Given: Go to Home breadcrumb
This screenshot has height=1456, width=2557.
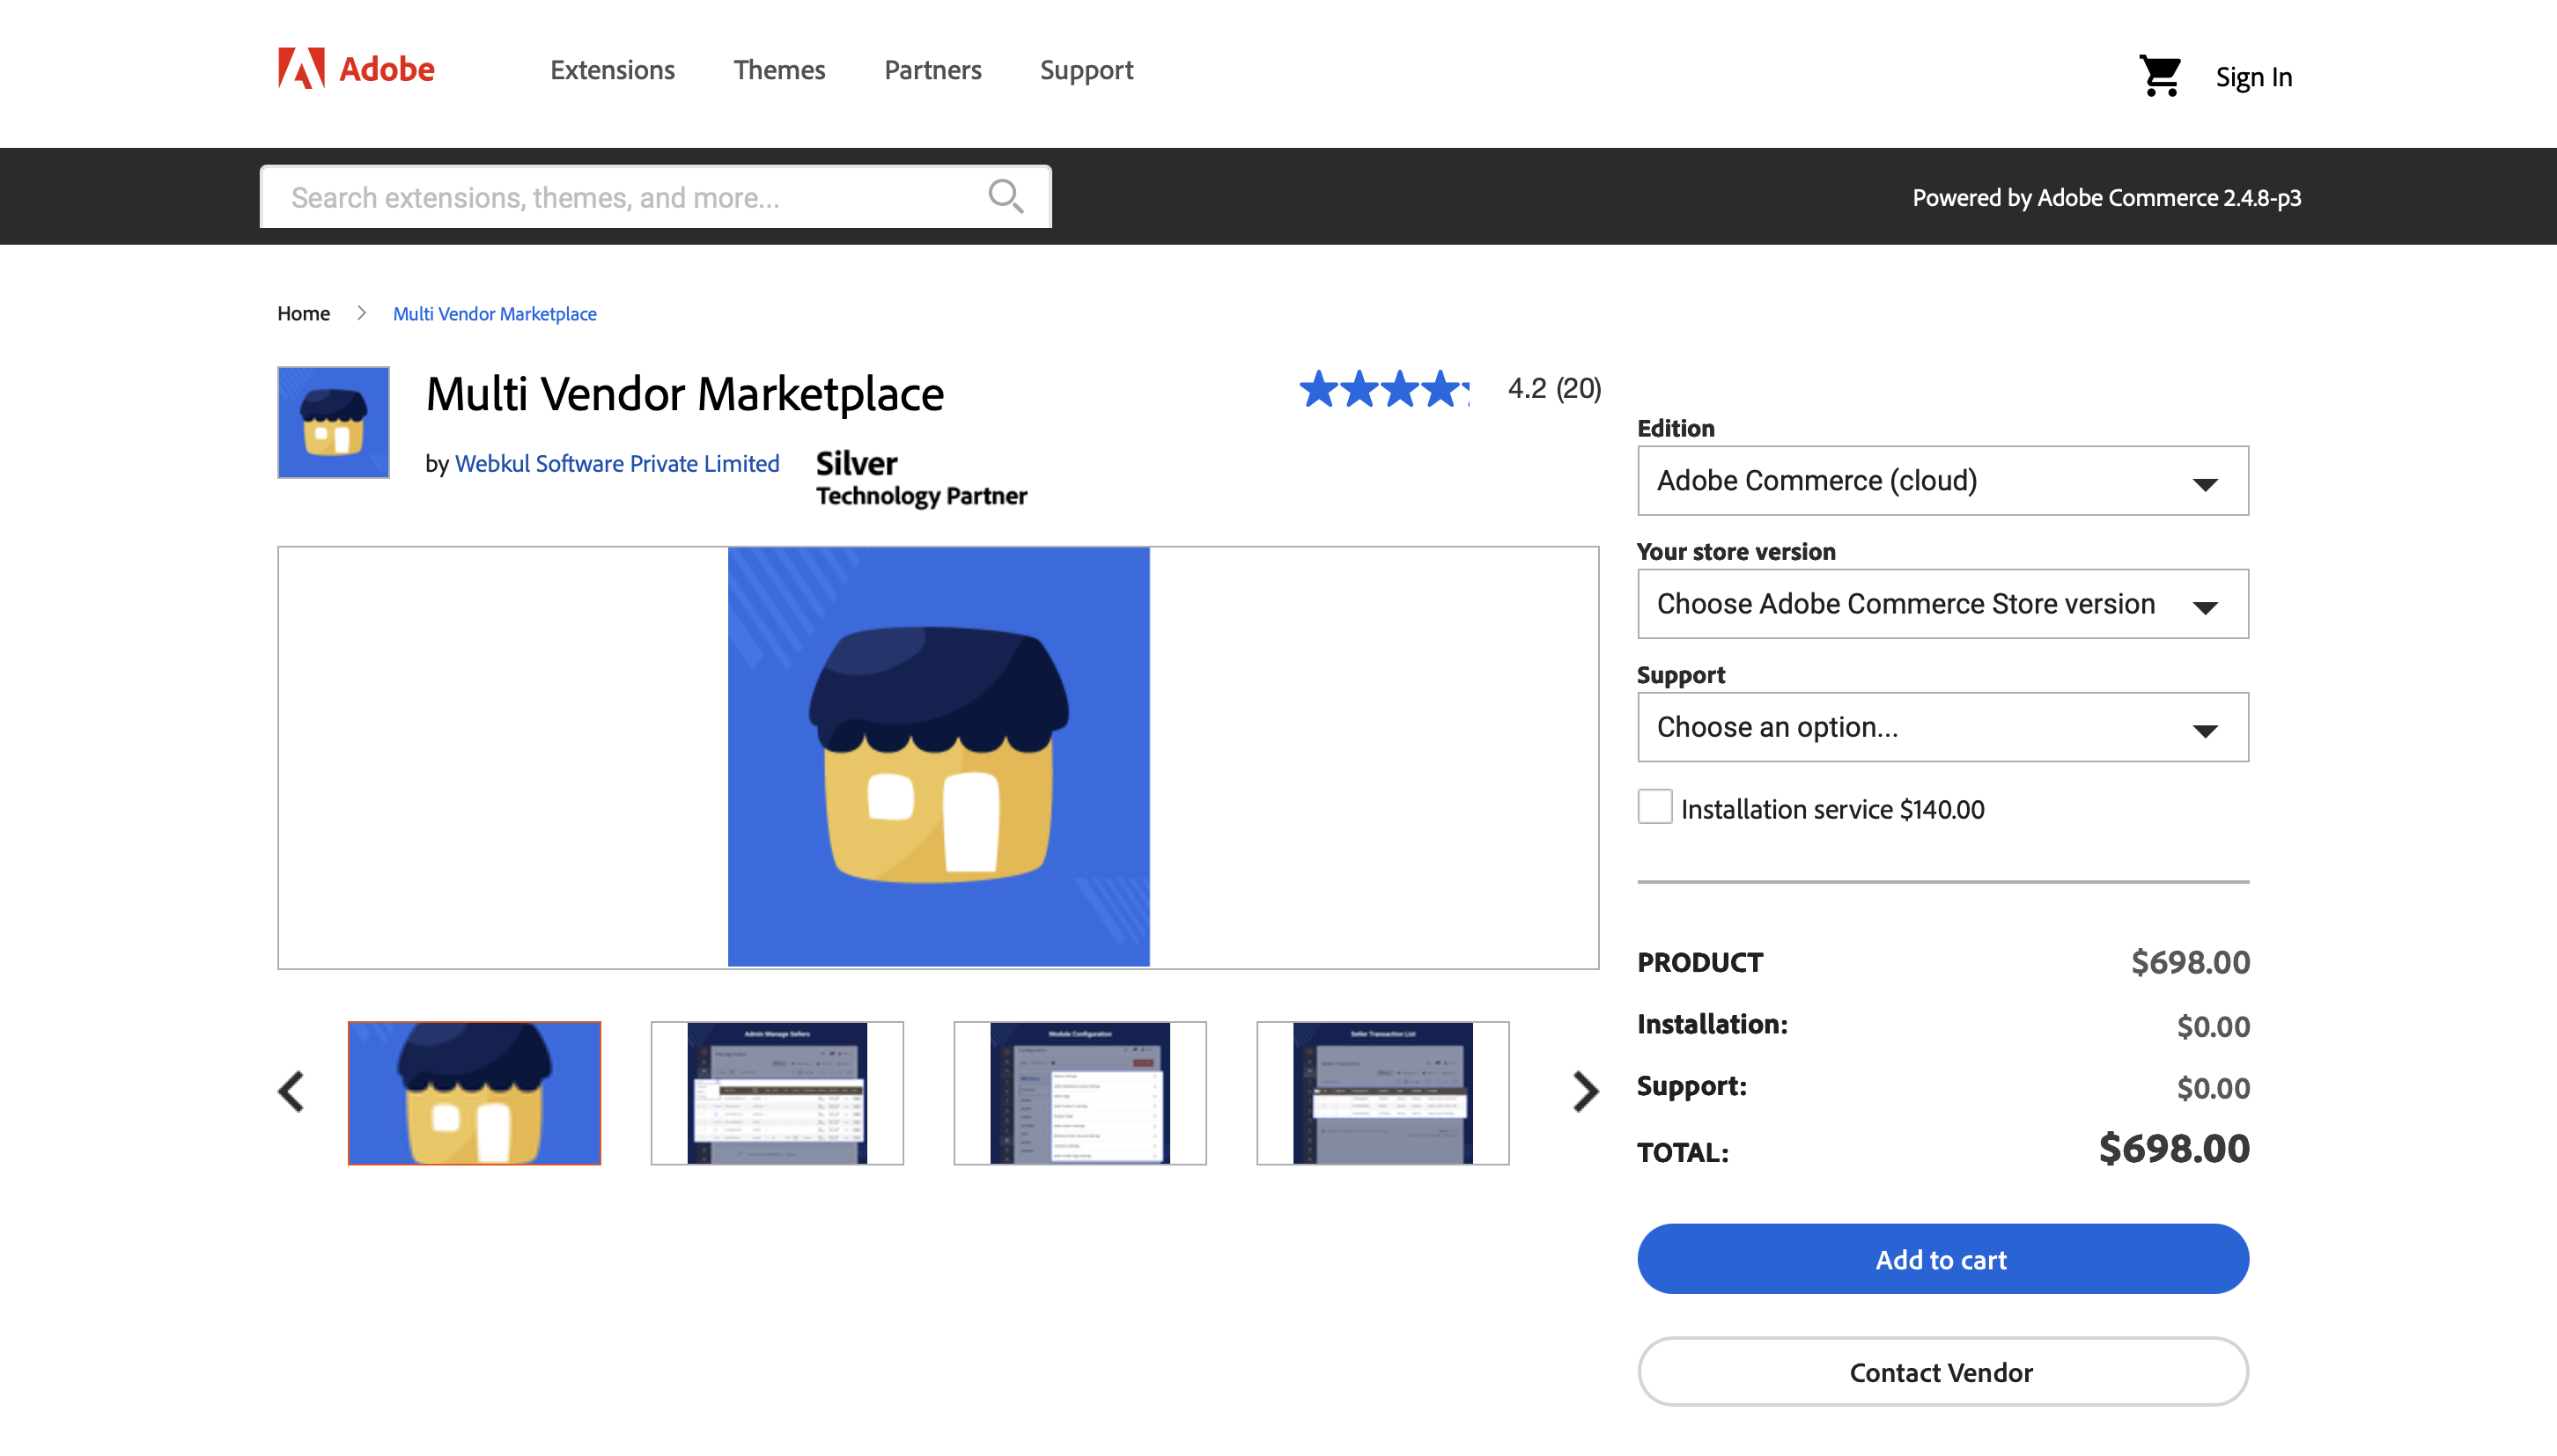Looking at the screenshot, I should click(x=303, y=313).
